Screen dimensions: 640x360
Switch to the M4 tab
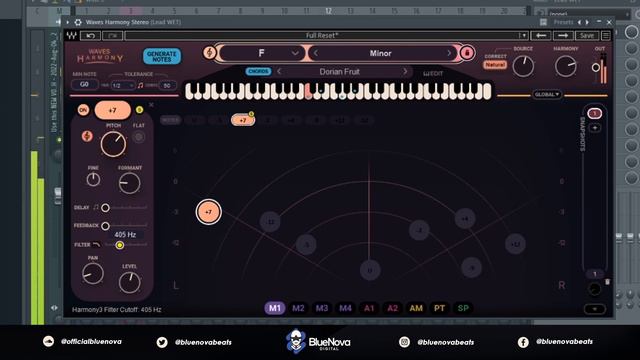[x=345, y=308]
